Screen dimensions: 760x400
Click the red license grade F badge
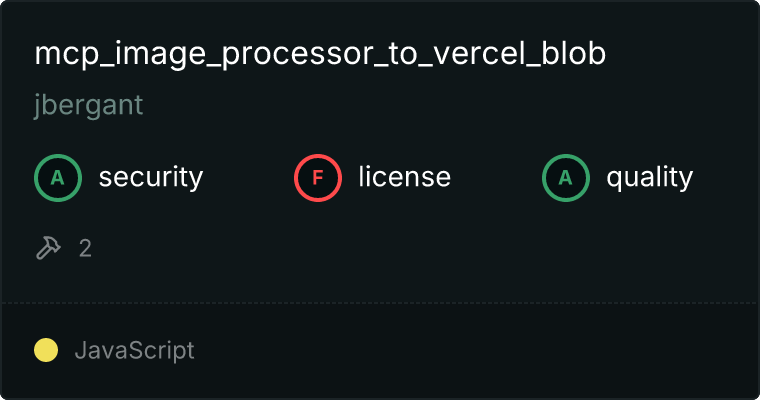click(x=318, y=178)
